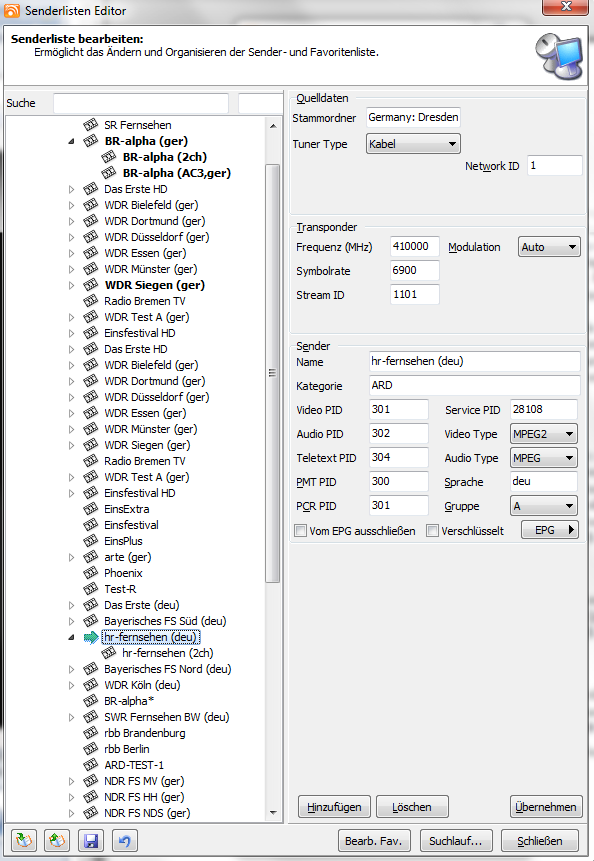Click the green arrow icon beside hr-fernsehen (deu)
Image resolution: width=594 pixels, height=861 pixels.
click(x=91, y=638)
